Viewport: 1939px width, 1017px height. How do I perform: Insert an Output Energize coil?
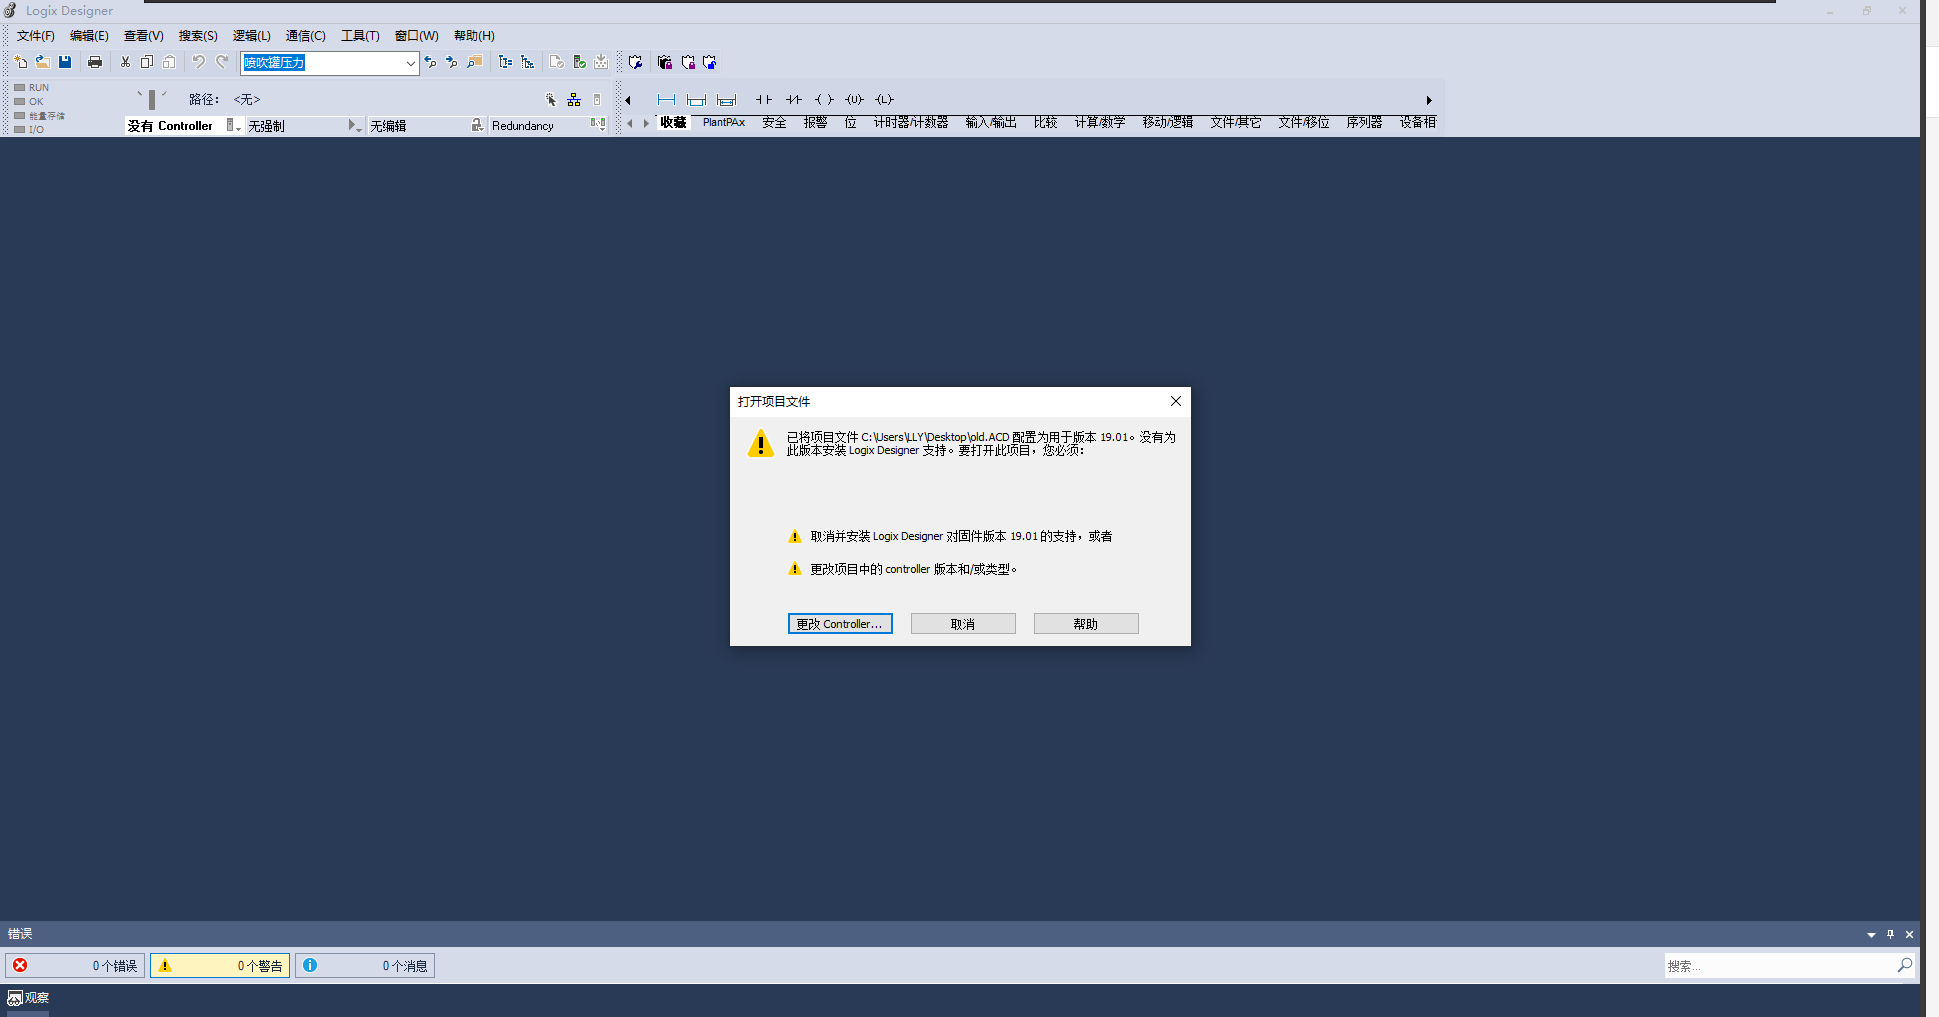click(824, 99)
